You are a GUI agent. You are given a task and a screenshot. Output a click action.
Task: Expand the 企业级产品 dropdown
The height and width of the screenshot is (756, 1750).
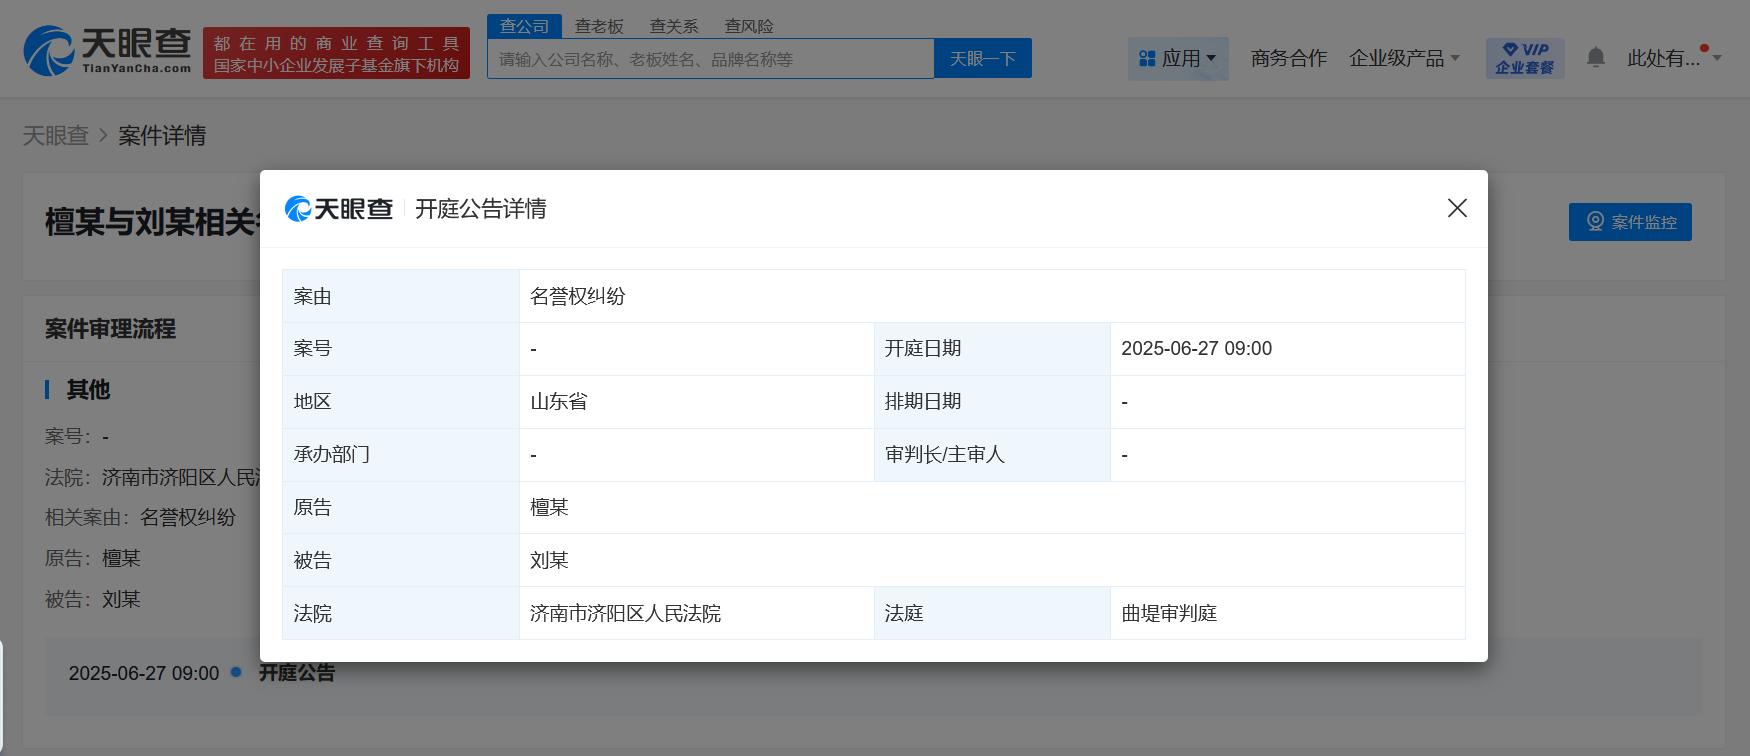pyautogui.click(x=1404, y=59)
